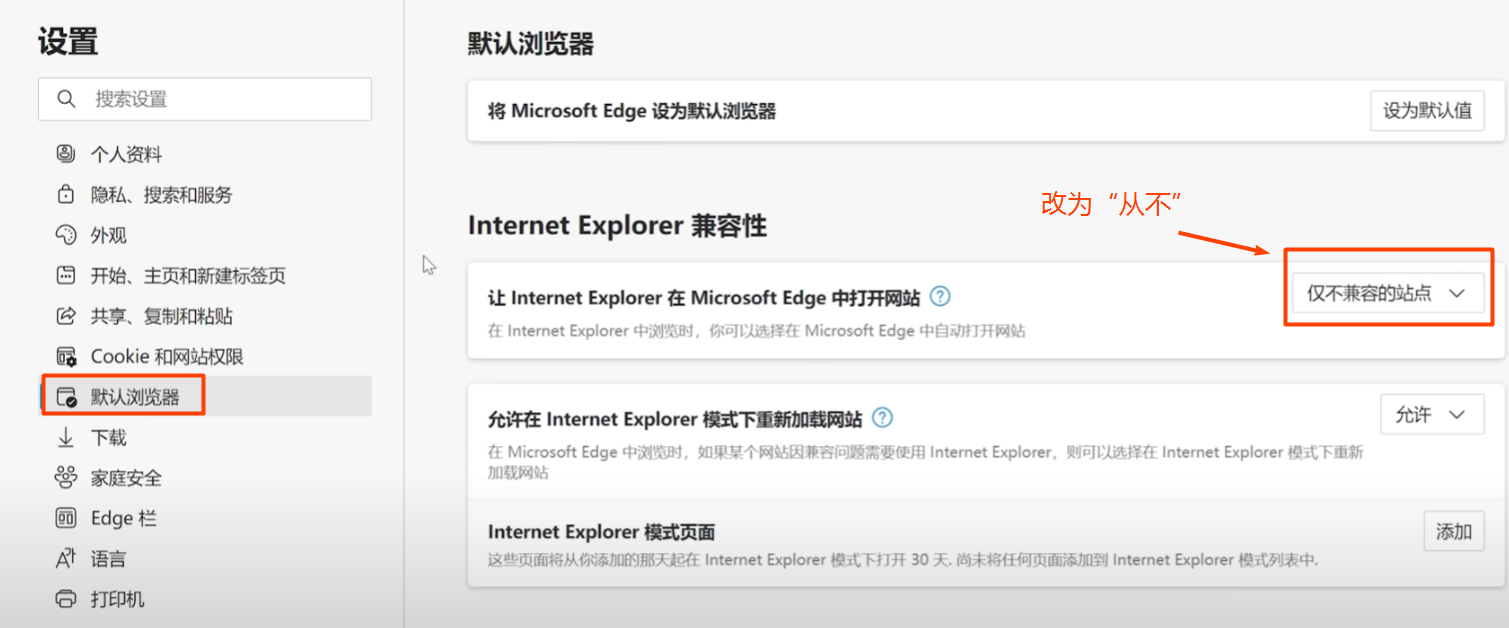Open the 个人资料 settings via its profile icon
1509x628 pixels.
pyautogui.click(x=64, y=153)
